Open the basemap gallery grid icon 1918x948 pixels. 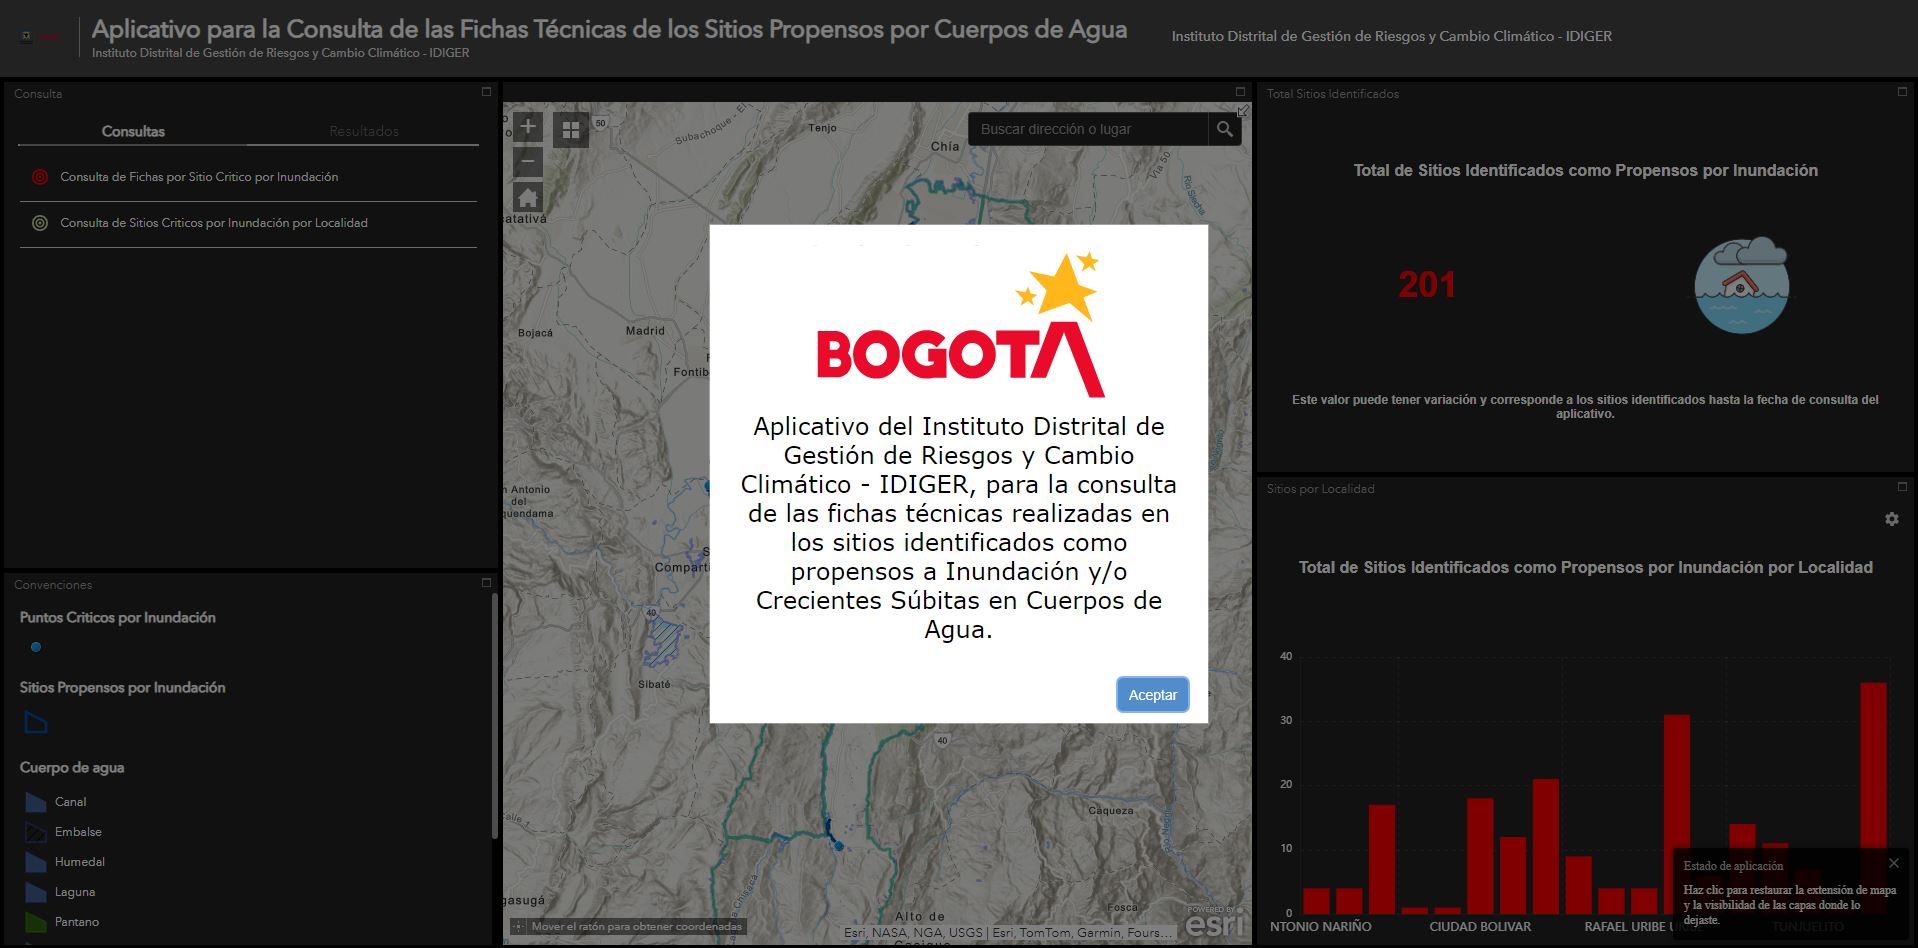pos(571,130)
